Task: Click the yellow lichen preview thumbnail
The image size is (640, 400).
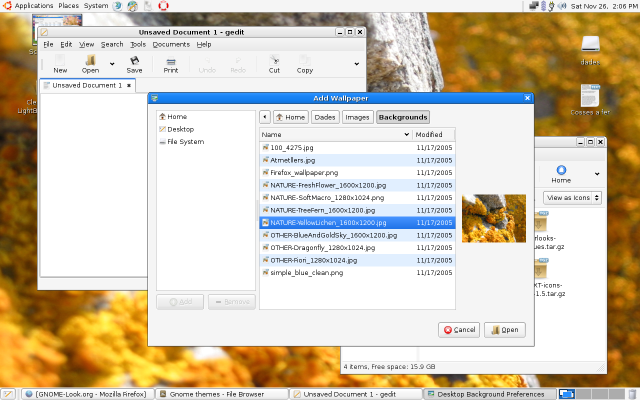Action: [494, 218]
